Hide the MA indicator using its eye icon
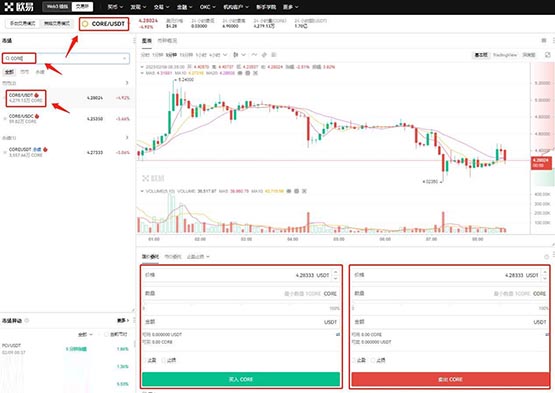This screenshot has width=555, height=393. click(240, 73)
